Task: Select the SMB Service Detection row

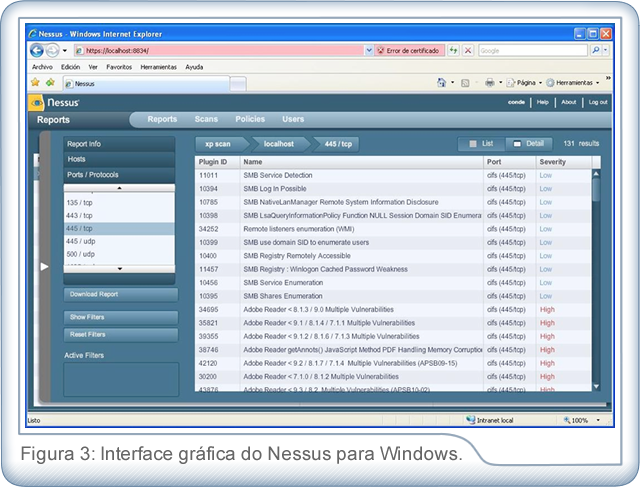Action: [393, 176]
